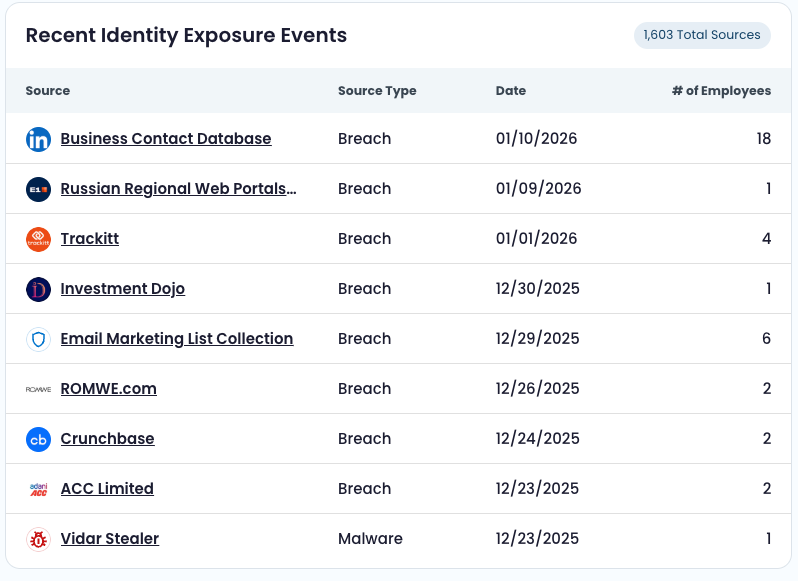
Task: Click the orange Trackitt logo icon
Action: click(x=38, y=239)
